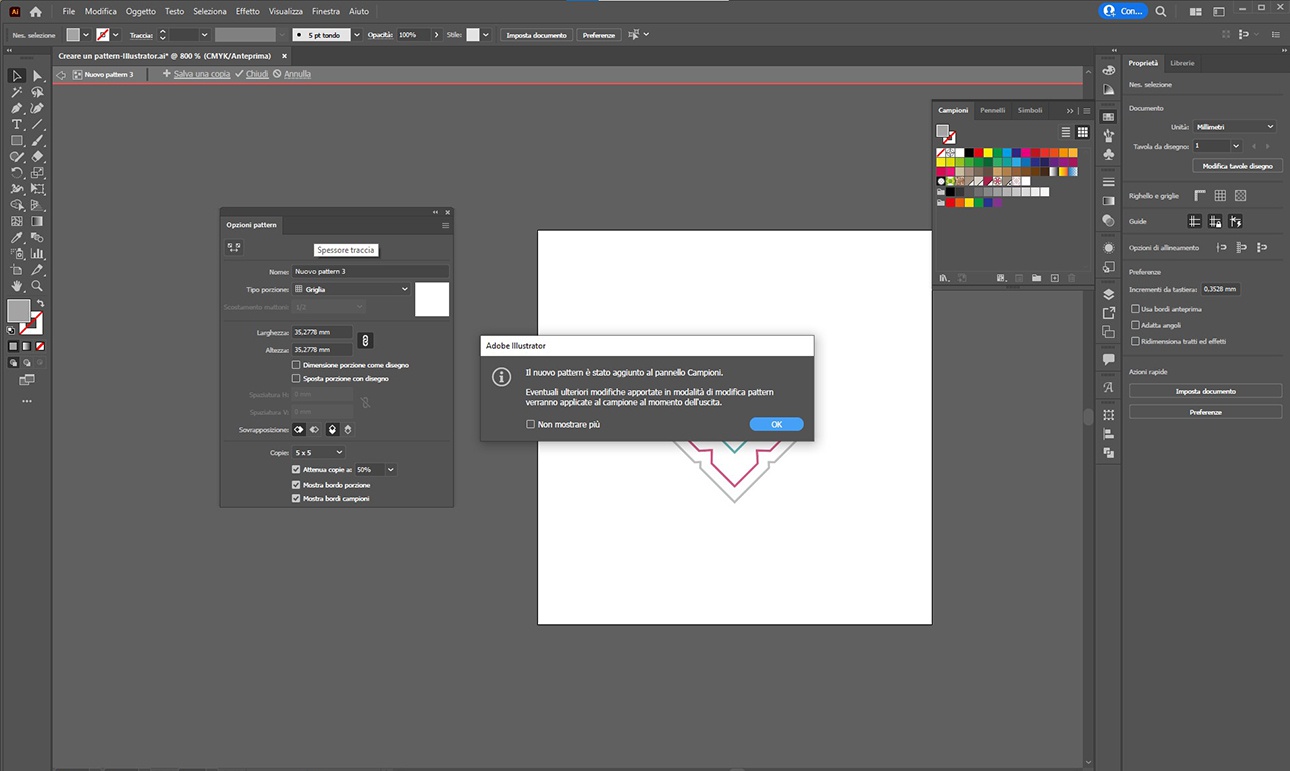
Task: Disable Mostra bordo porzione option
Action: coord(296,484)
